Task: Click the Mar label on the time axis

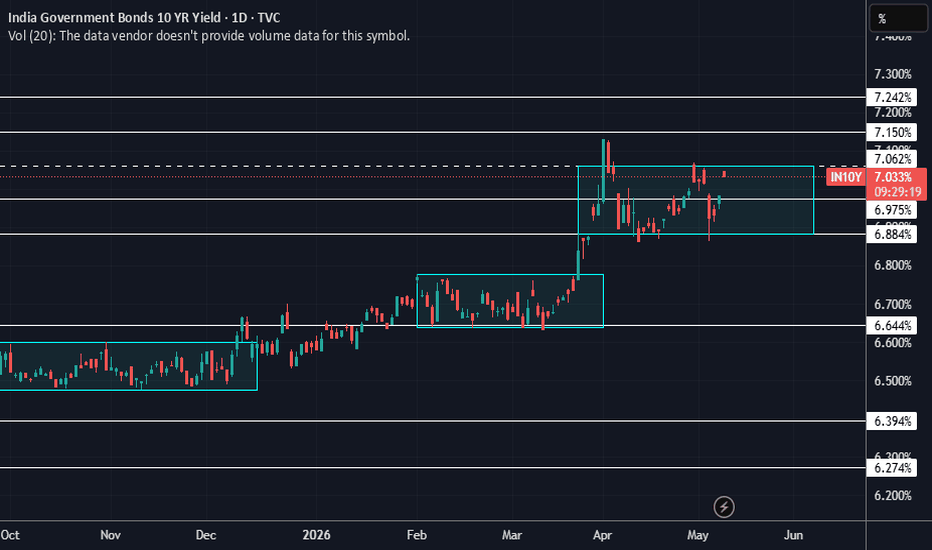Action: coord(512,535)
